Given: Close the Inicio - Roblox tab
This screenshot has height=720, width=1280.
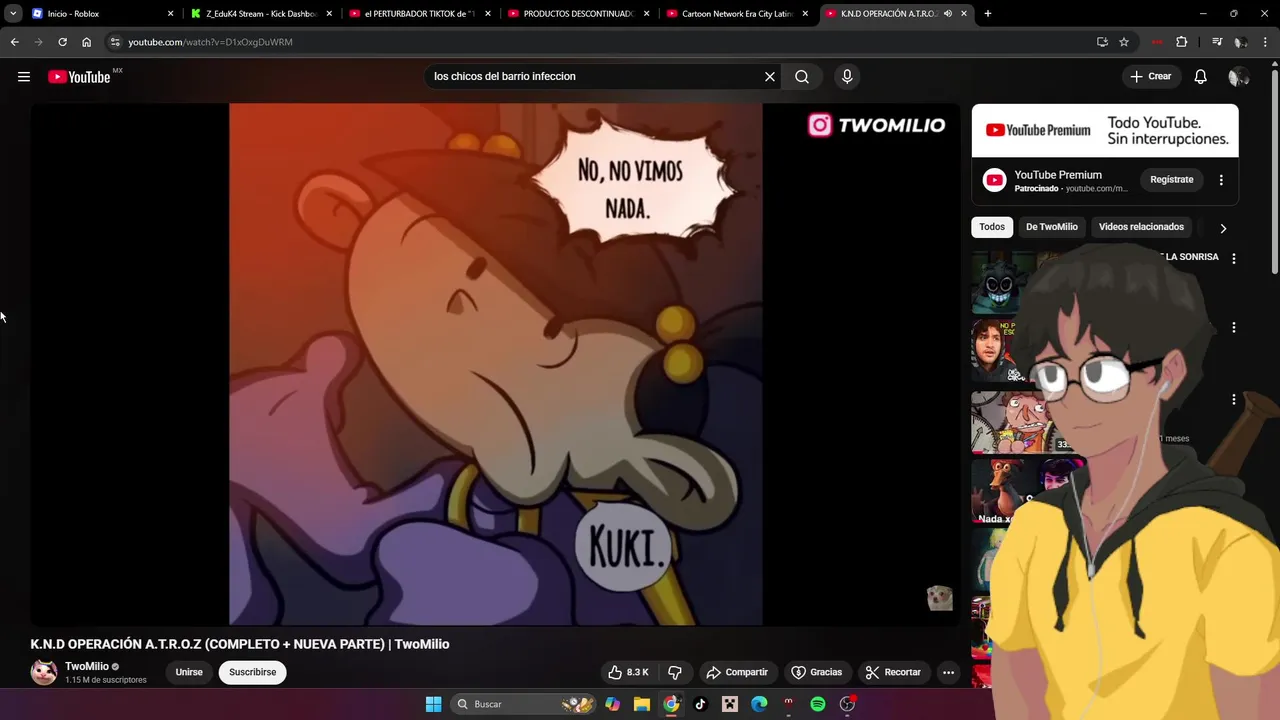Looking at the screenshot, I should click(170, 14).
